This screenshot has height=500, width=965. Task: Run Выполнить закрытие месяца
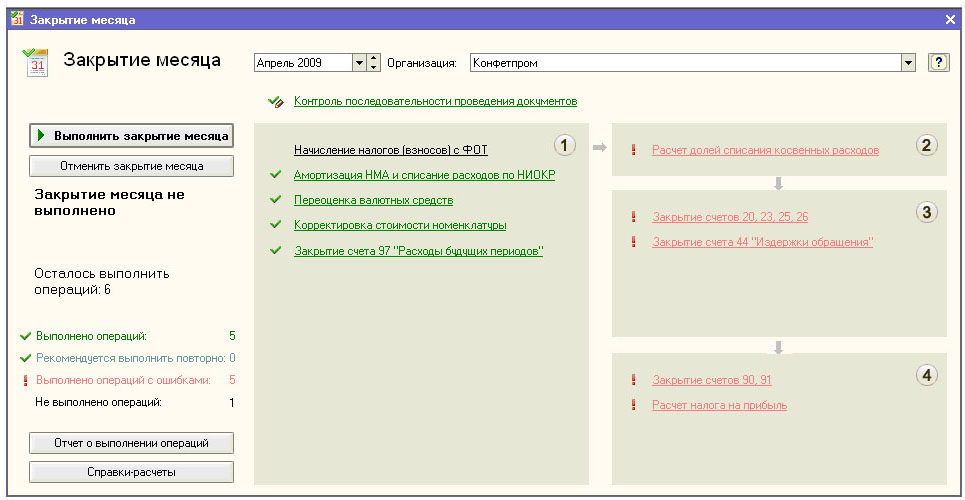[132, 136]
